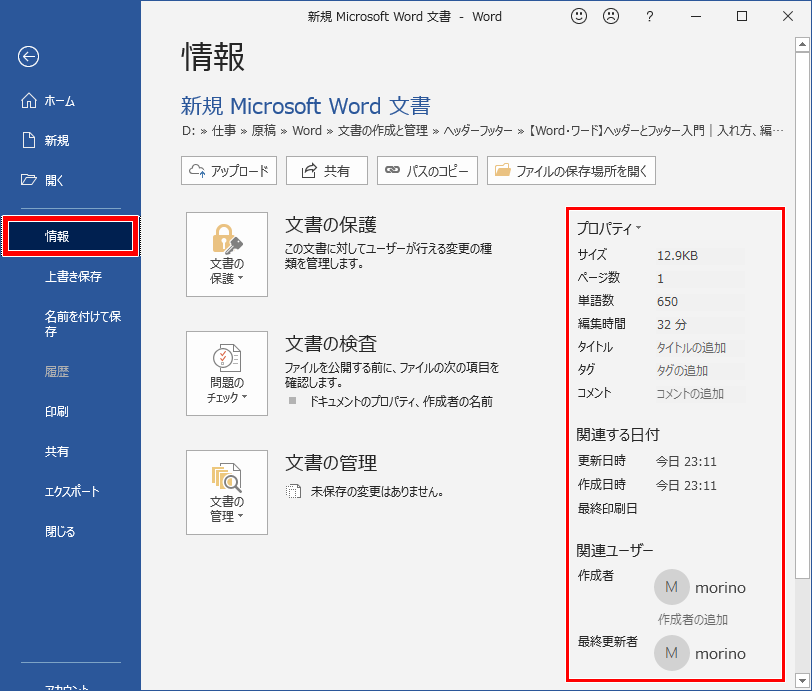Open the 共有 page in the sidebar

point(56,451)
